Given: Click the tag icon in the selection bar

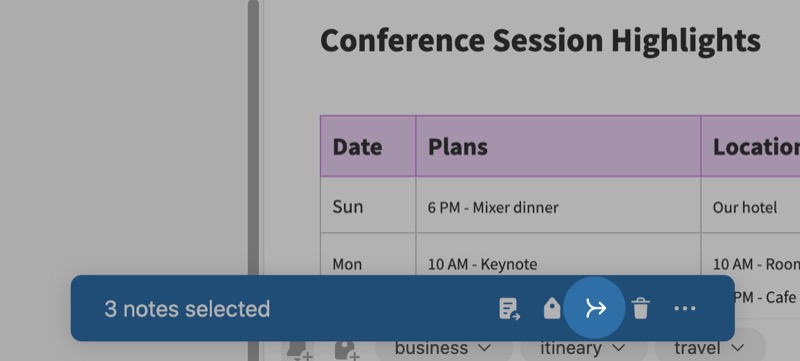Looking at the screenshot, I should point(552,309).
